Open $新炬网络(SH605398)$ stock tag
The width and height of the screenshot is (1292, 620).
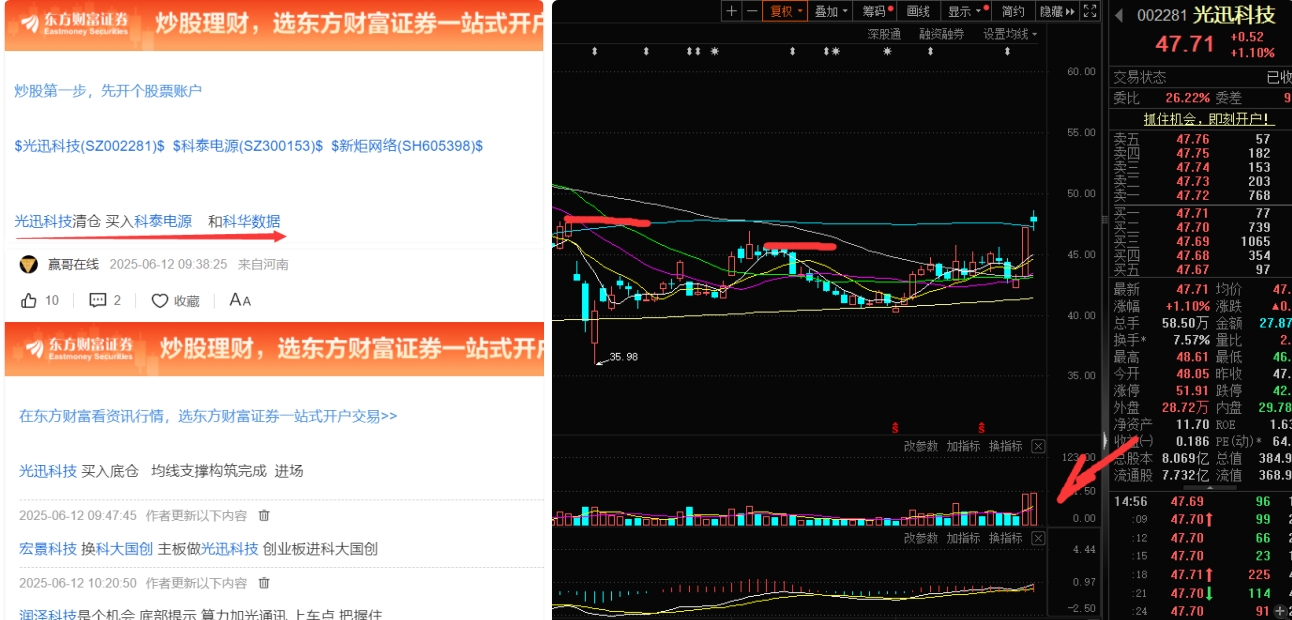tap(407, 146)
